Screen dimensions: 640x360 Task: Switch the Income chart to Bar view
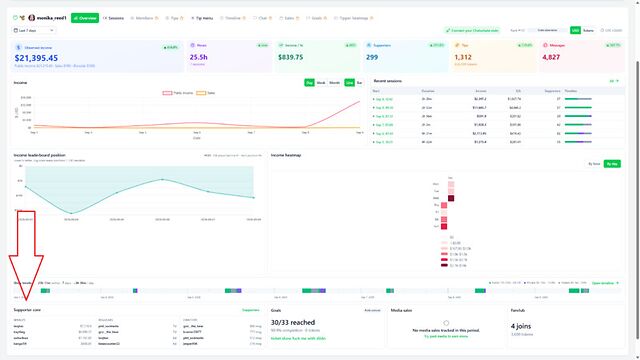360,83
